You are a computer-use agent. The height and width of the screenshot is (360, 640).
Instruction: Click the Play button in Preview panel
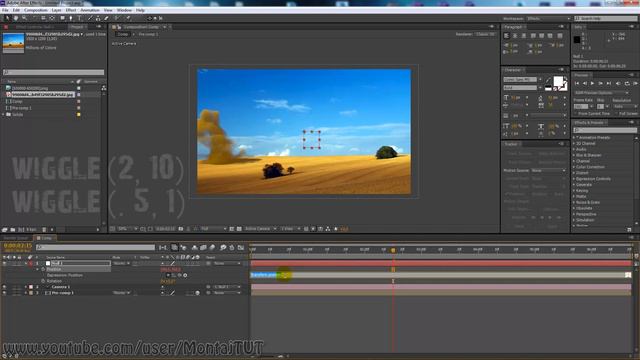click(592, 83)
